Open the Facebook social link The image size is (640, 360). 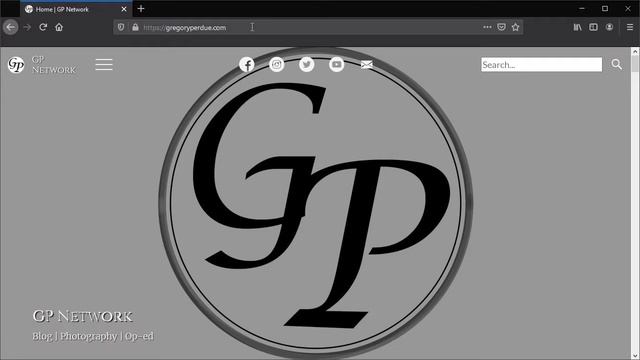(x=247, y=64)
